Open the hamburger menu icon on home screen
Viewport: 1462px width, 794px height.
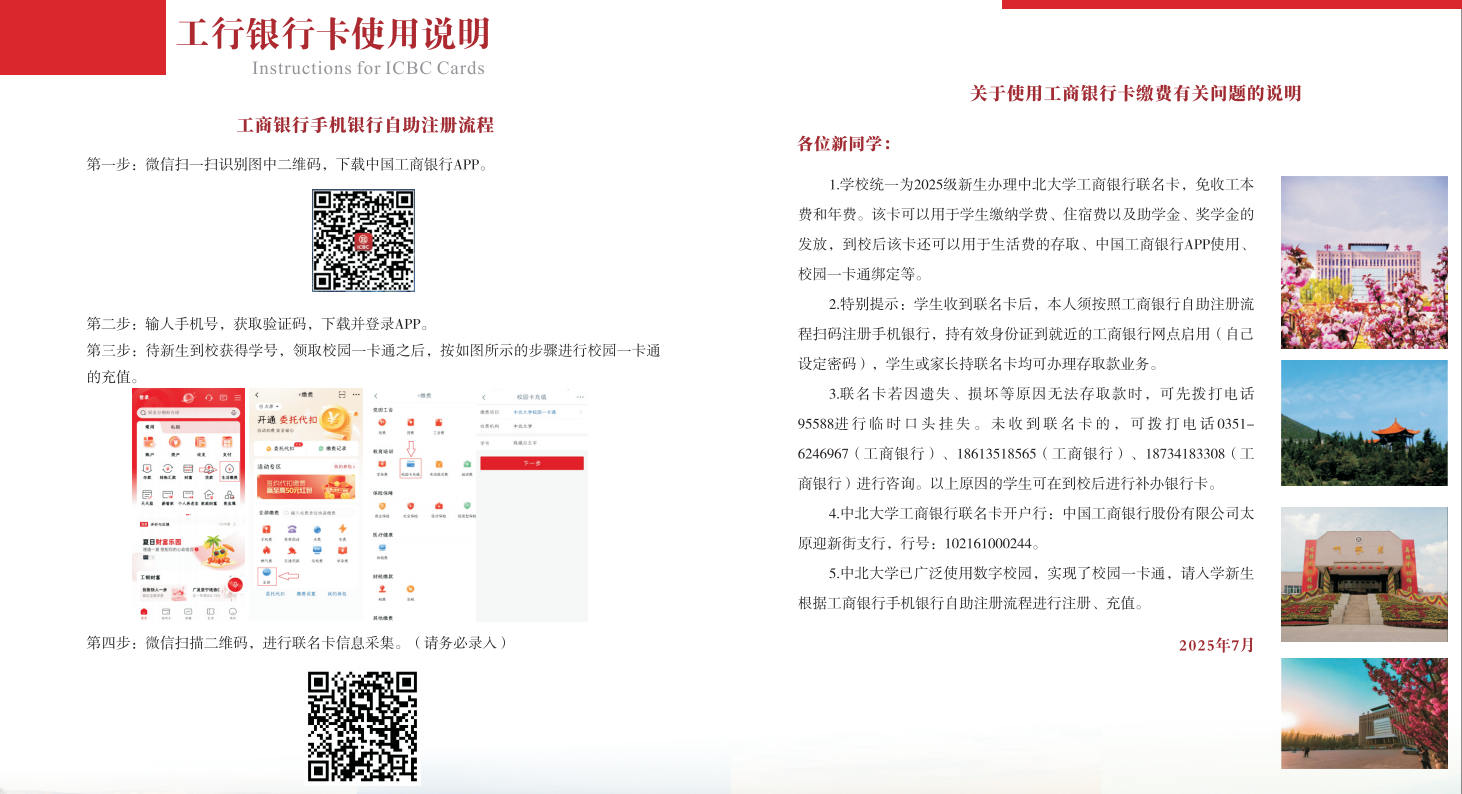click(x=238, y=398)
